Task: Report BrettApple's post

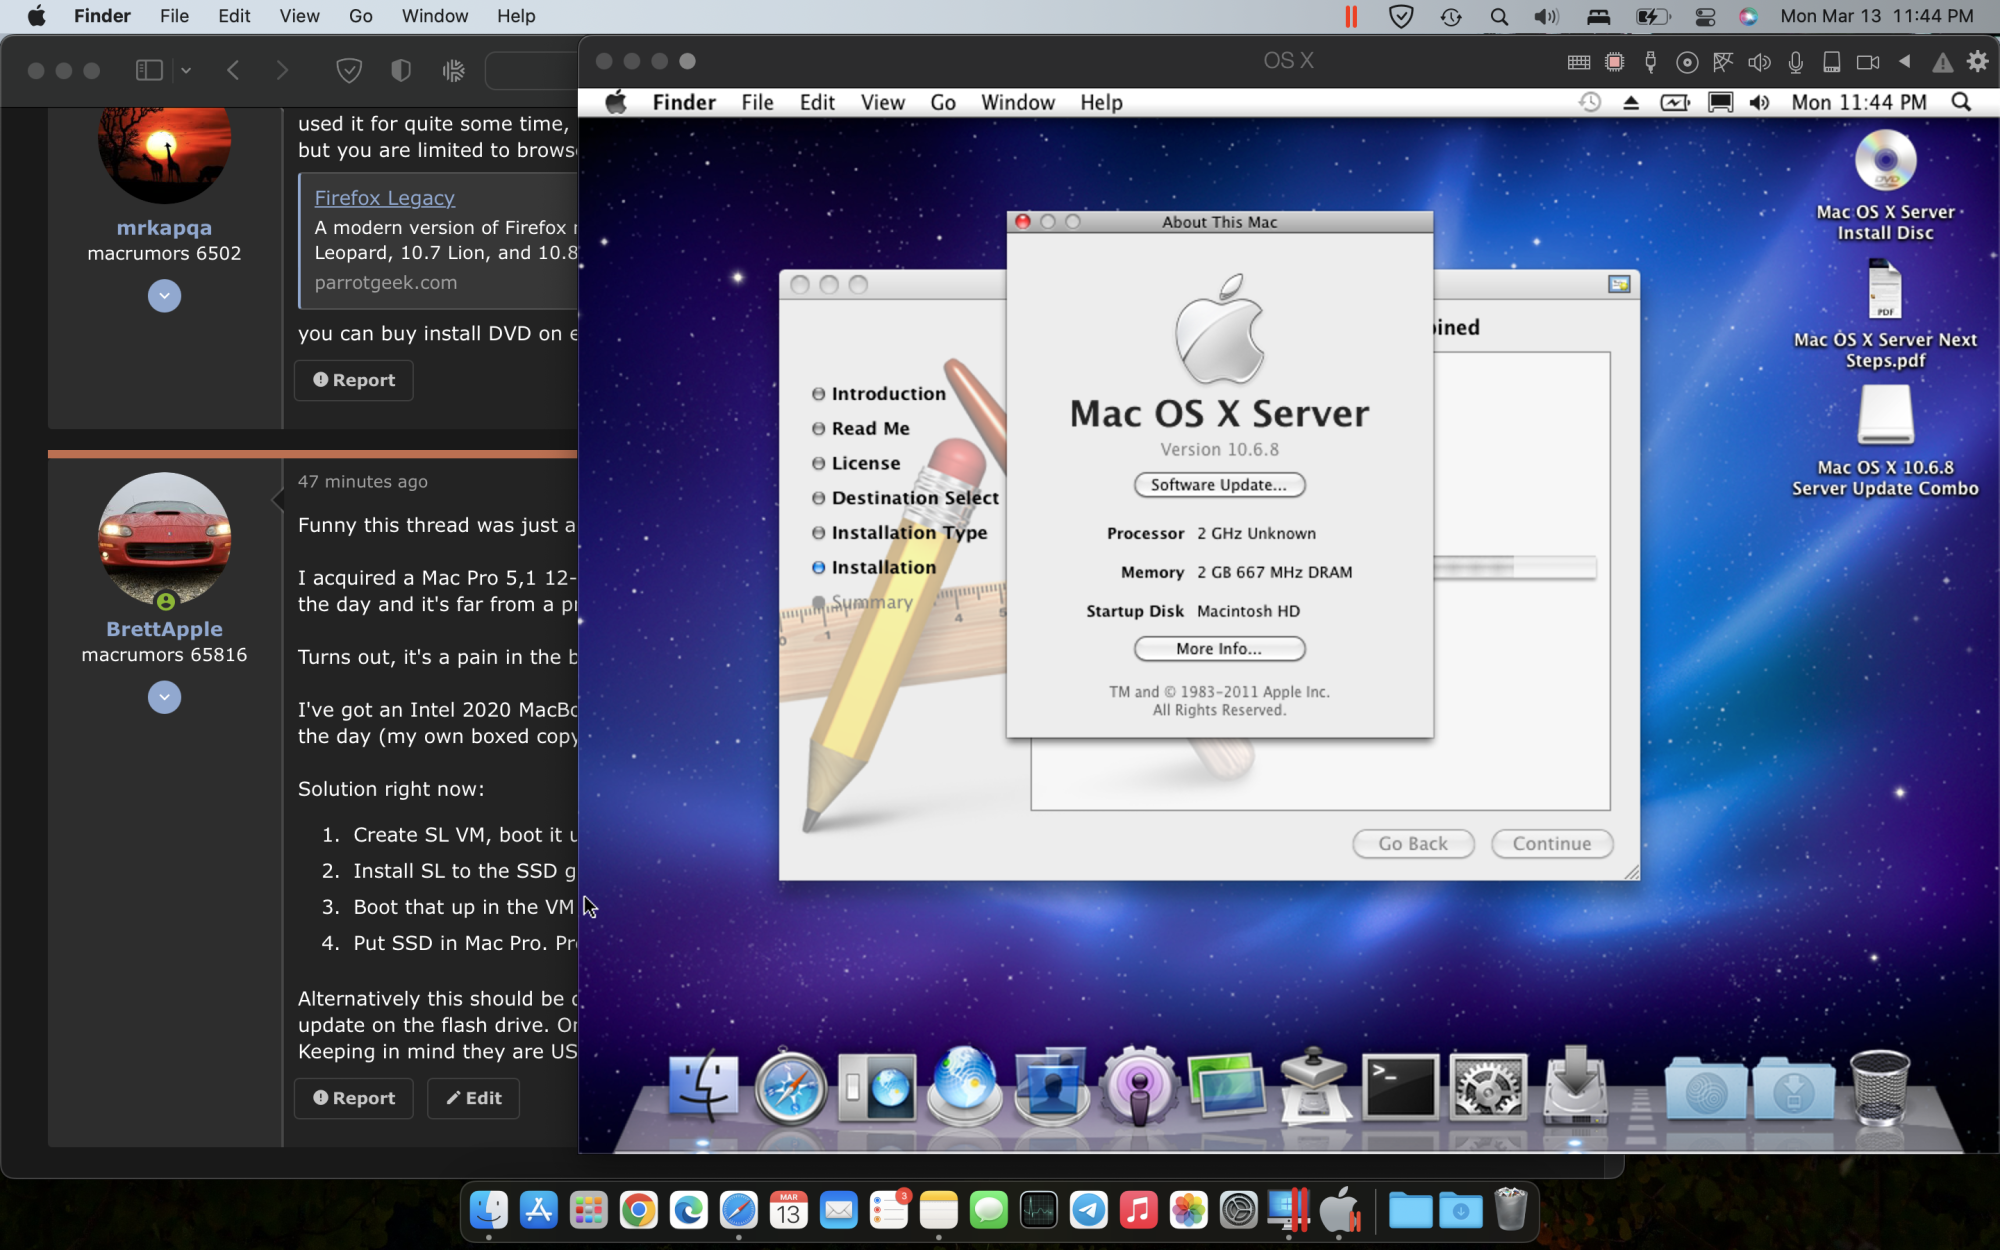Action: [x=354, y=1098]
